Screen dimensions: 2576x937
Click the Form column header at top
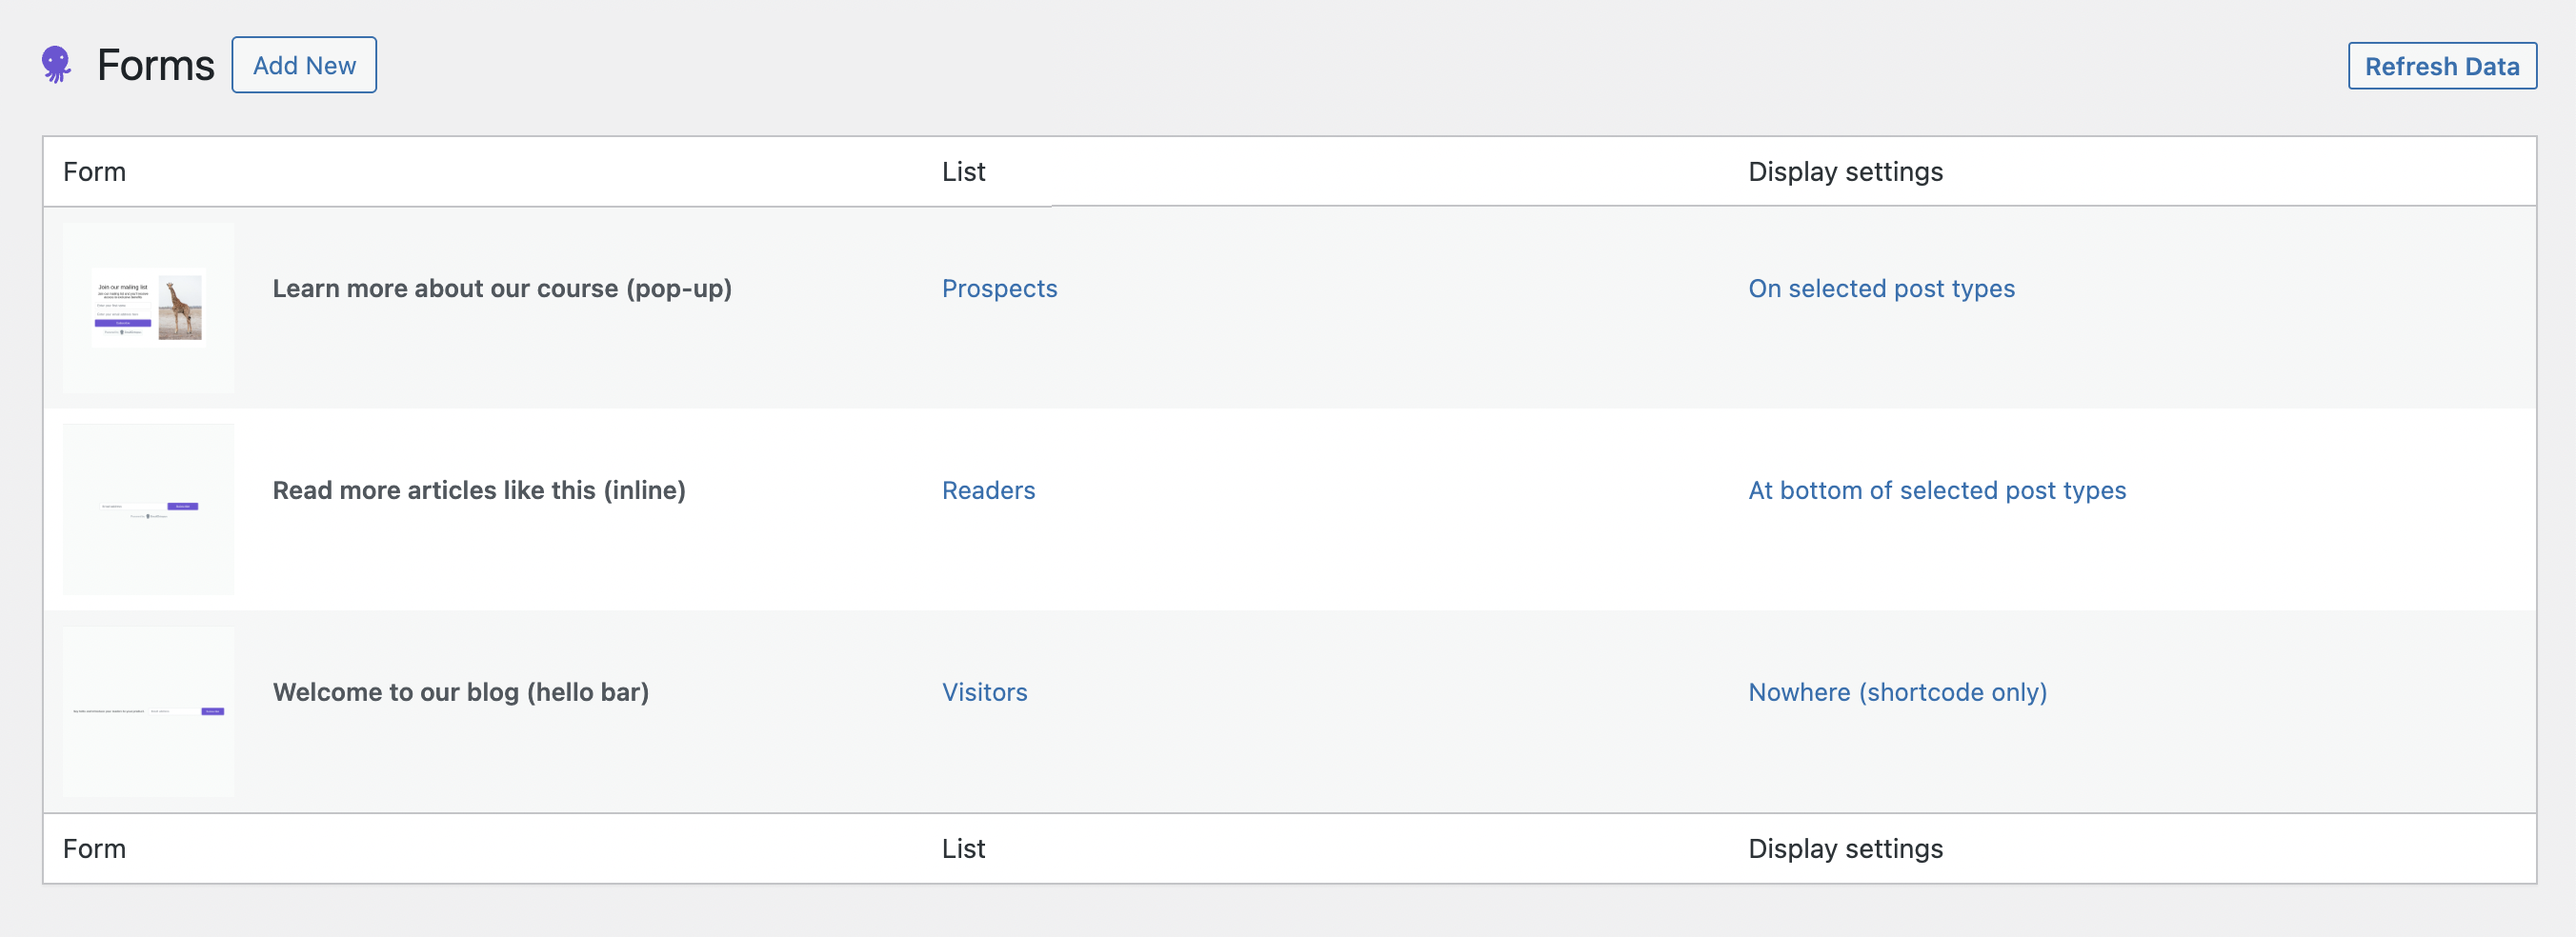click(94, 172)
